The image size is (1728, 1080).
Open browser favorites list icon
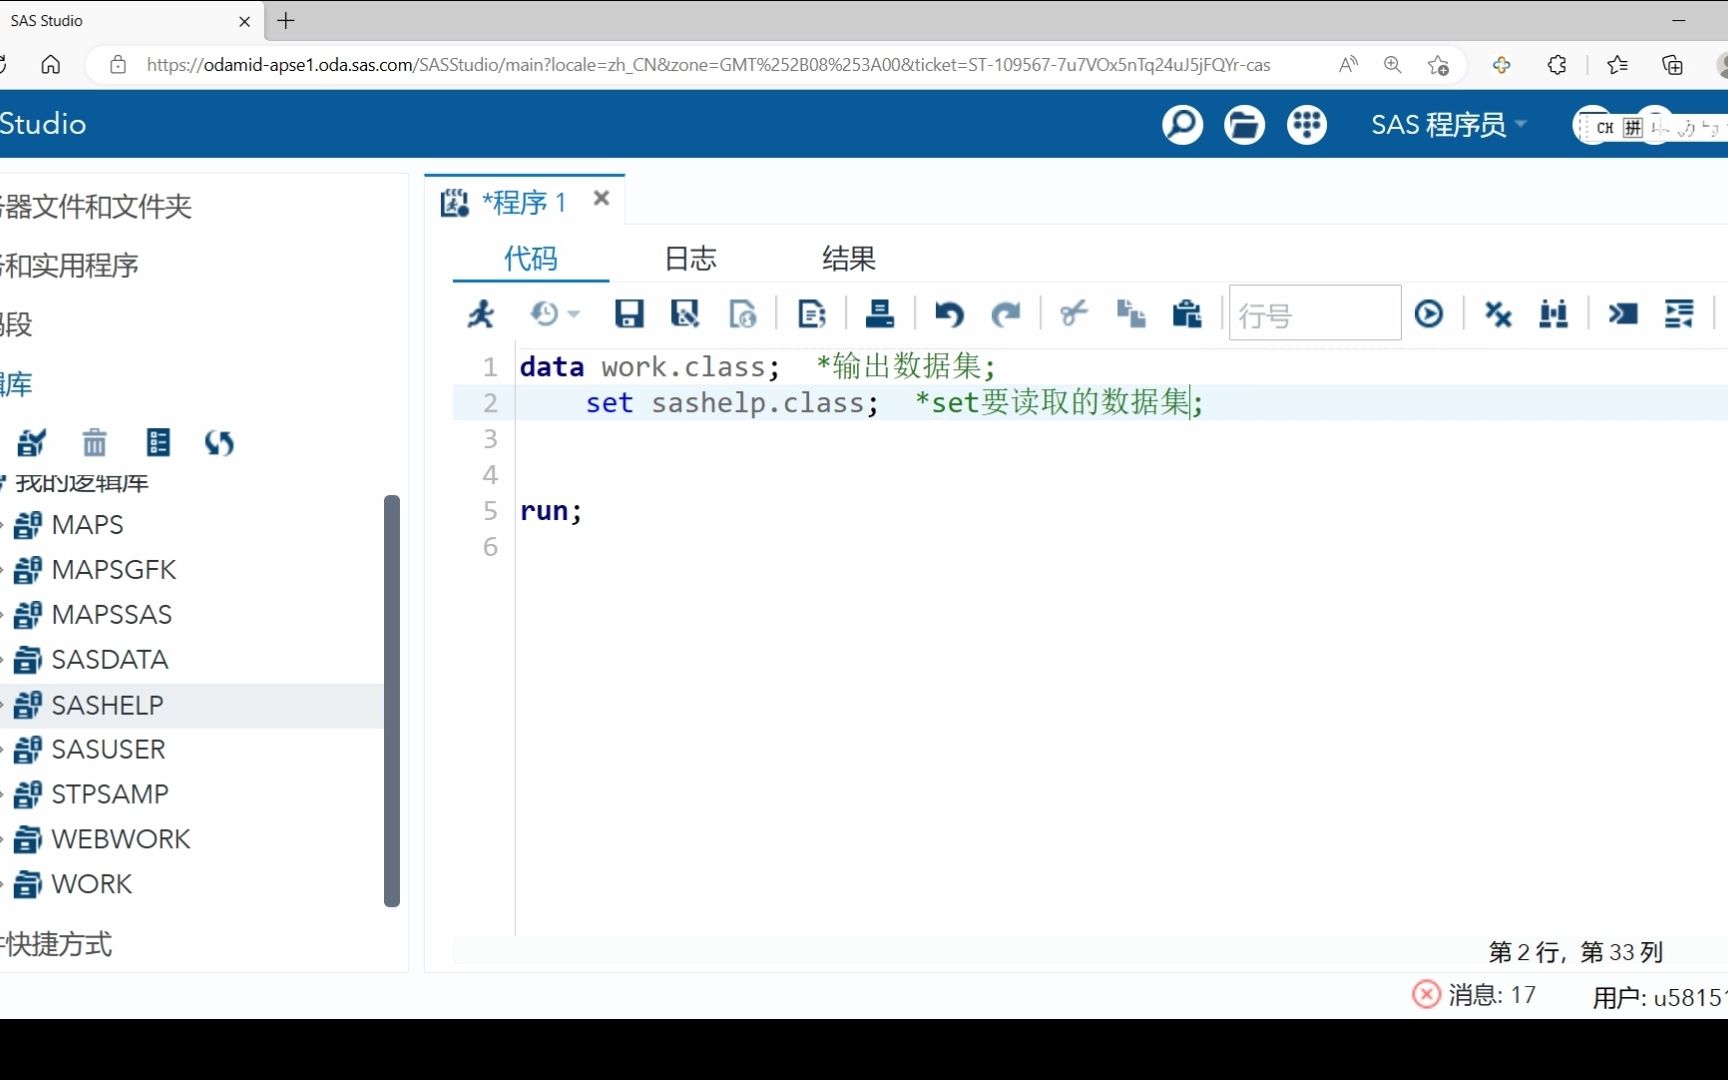pos(1617,65)
